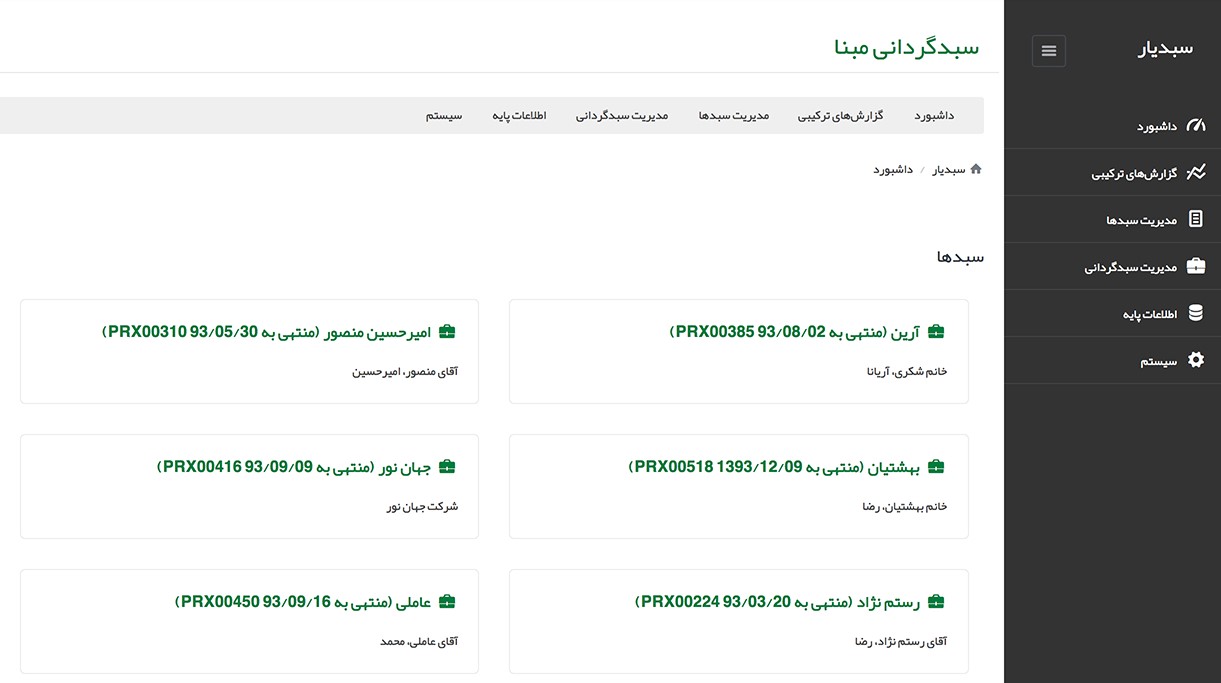Click briefcase icon on امیرحسین منصور card
The width and height of the screenshot is (1221, 683).
point(447,332)
